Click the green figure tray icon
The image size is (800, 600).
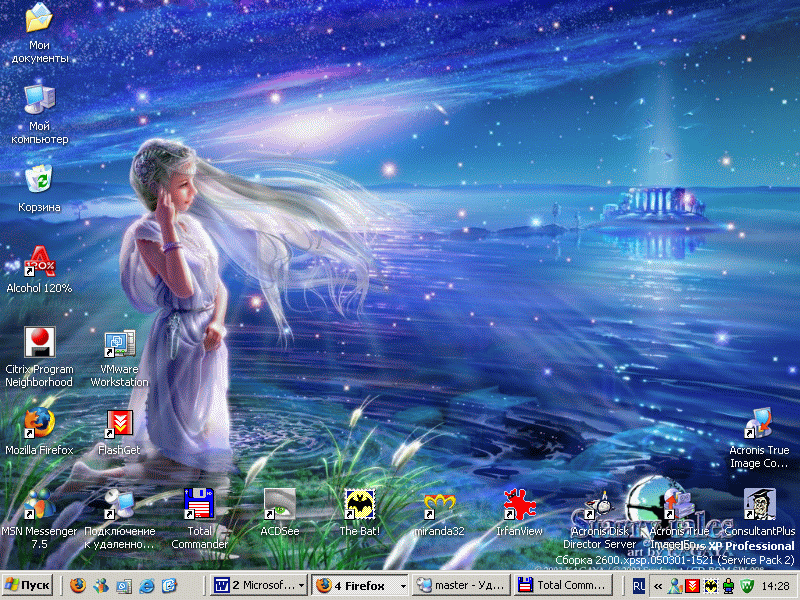point(729,585)
